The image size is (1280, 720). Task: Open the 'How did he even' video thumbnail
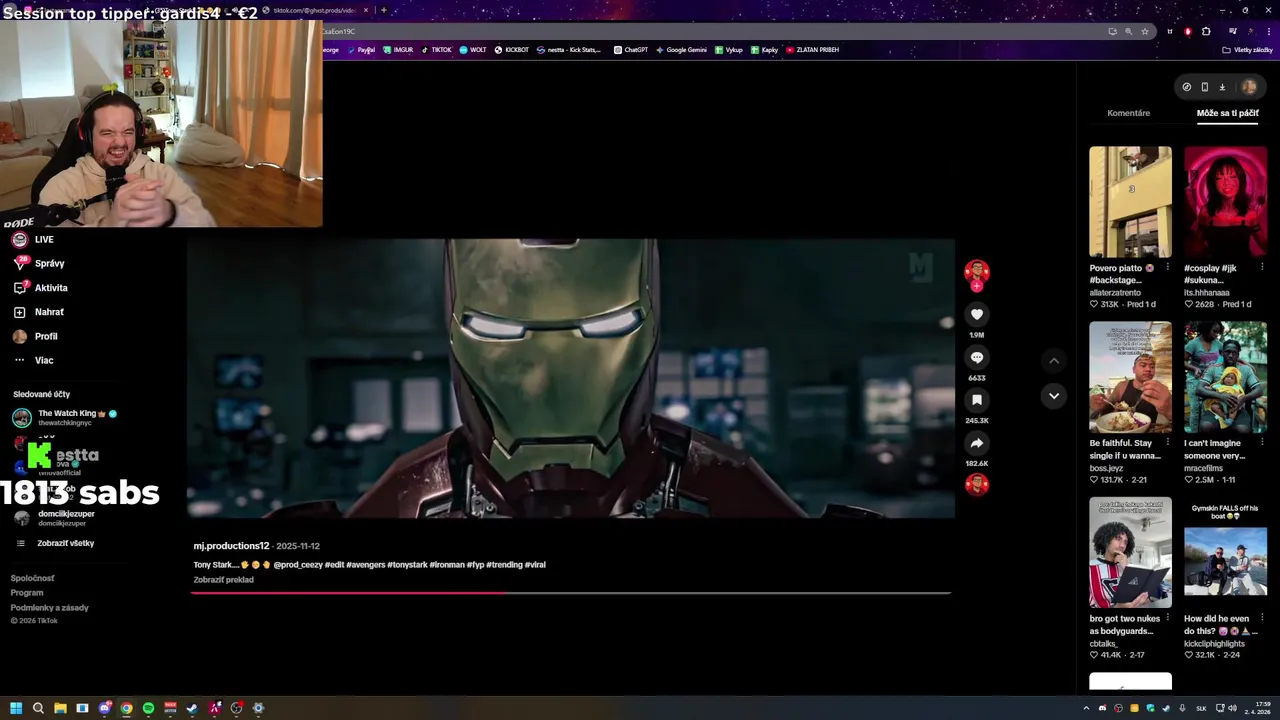tap(1225, 552)
